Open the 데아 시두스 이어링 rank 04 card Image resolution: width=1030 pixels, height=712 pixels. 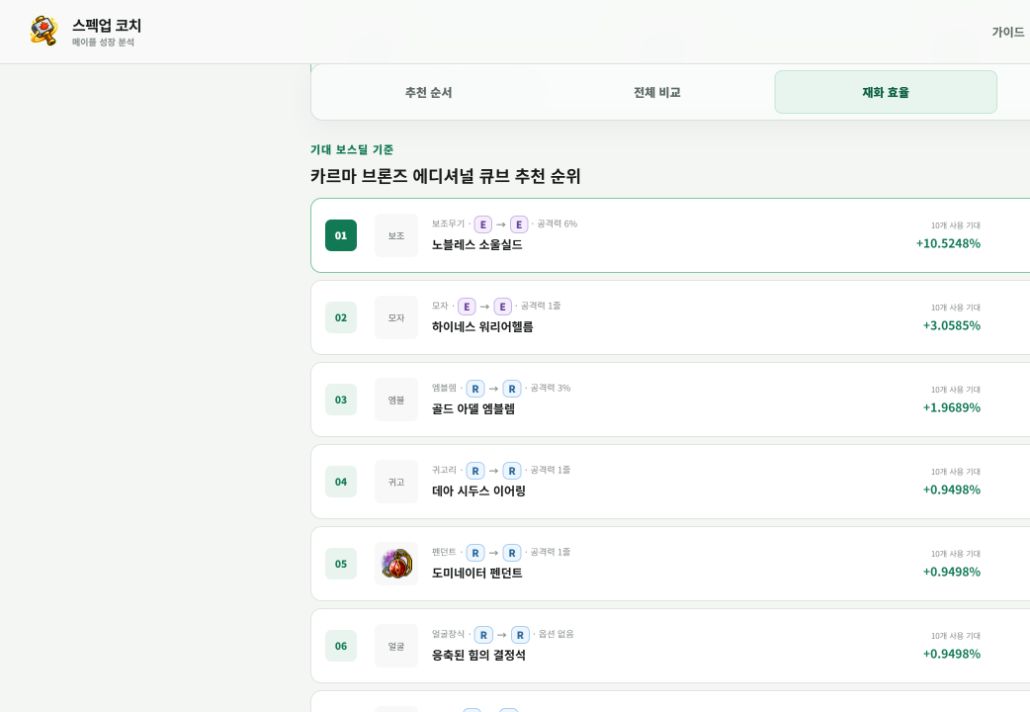670,481
